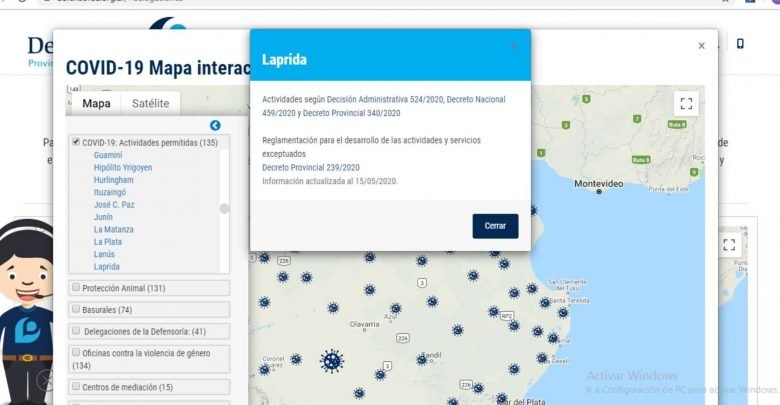Select Guaminí in the municipality list
The image size is (780, 405).
(x=108, y=155)
